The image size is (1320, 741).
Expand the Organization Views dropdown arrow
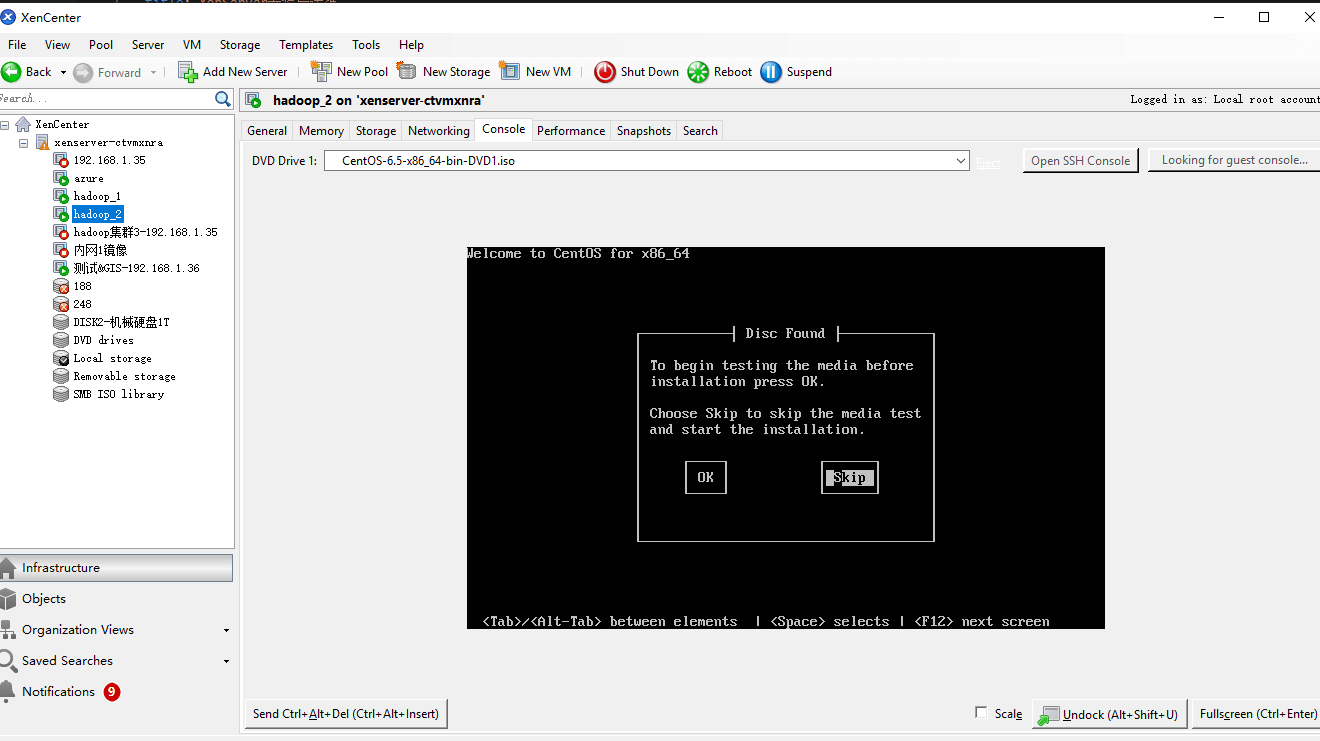coord(226,631)
